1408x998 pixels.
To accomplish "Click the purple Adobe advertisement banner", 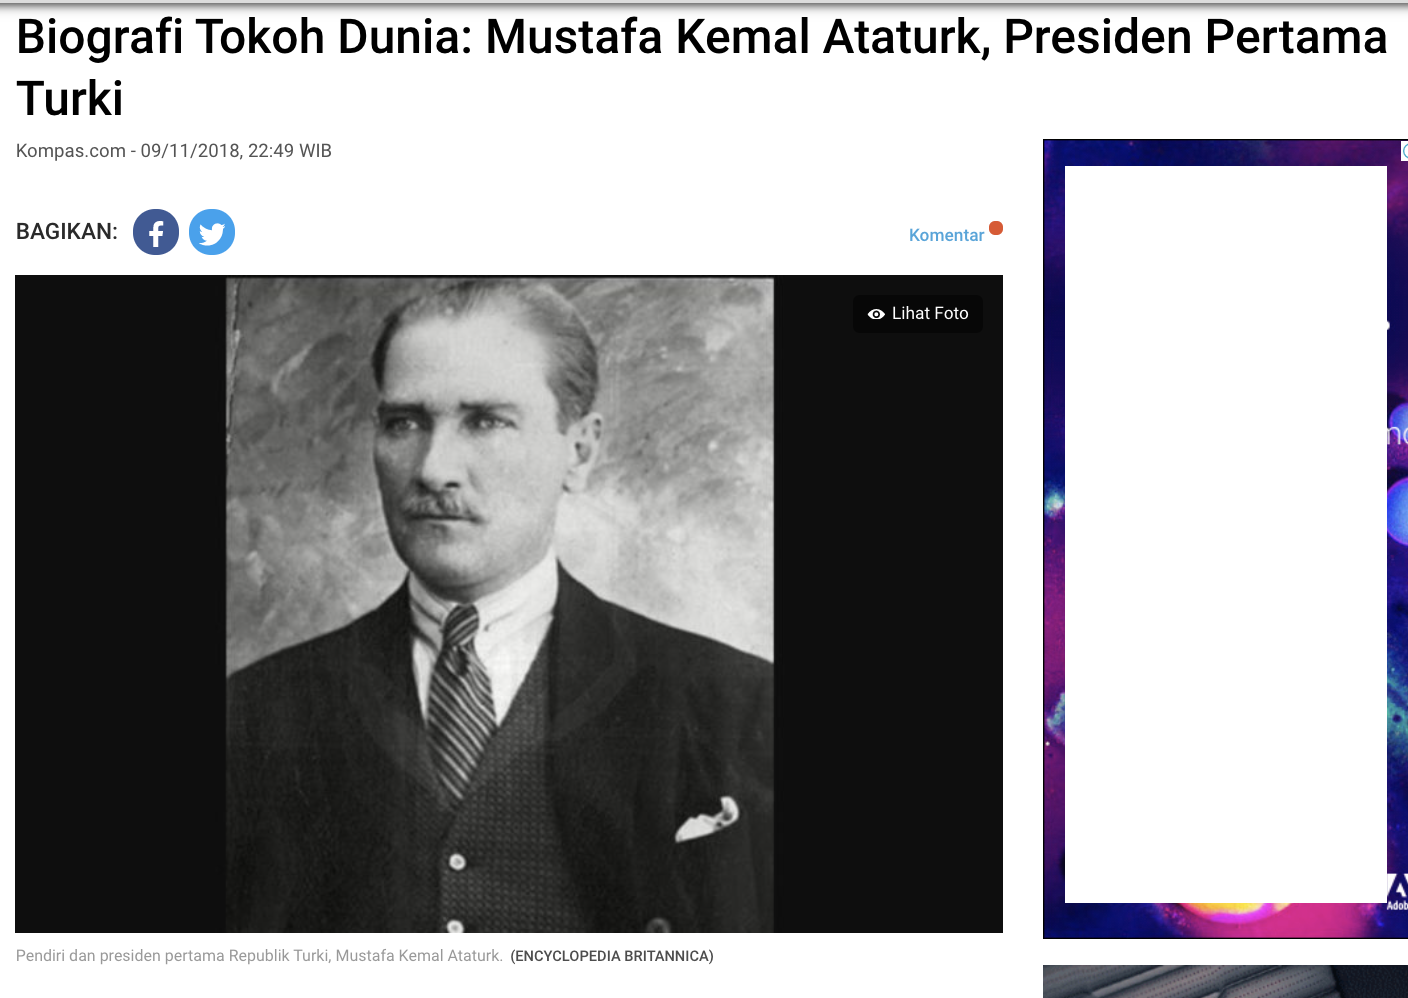I will 1225,539.
